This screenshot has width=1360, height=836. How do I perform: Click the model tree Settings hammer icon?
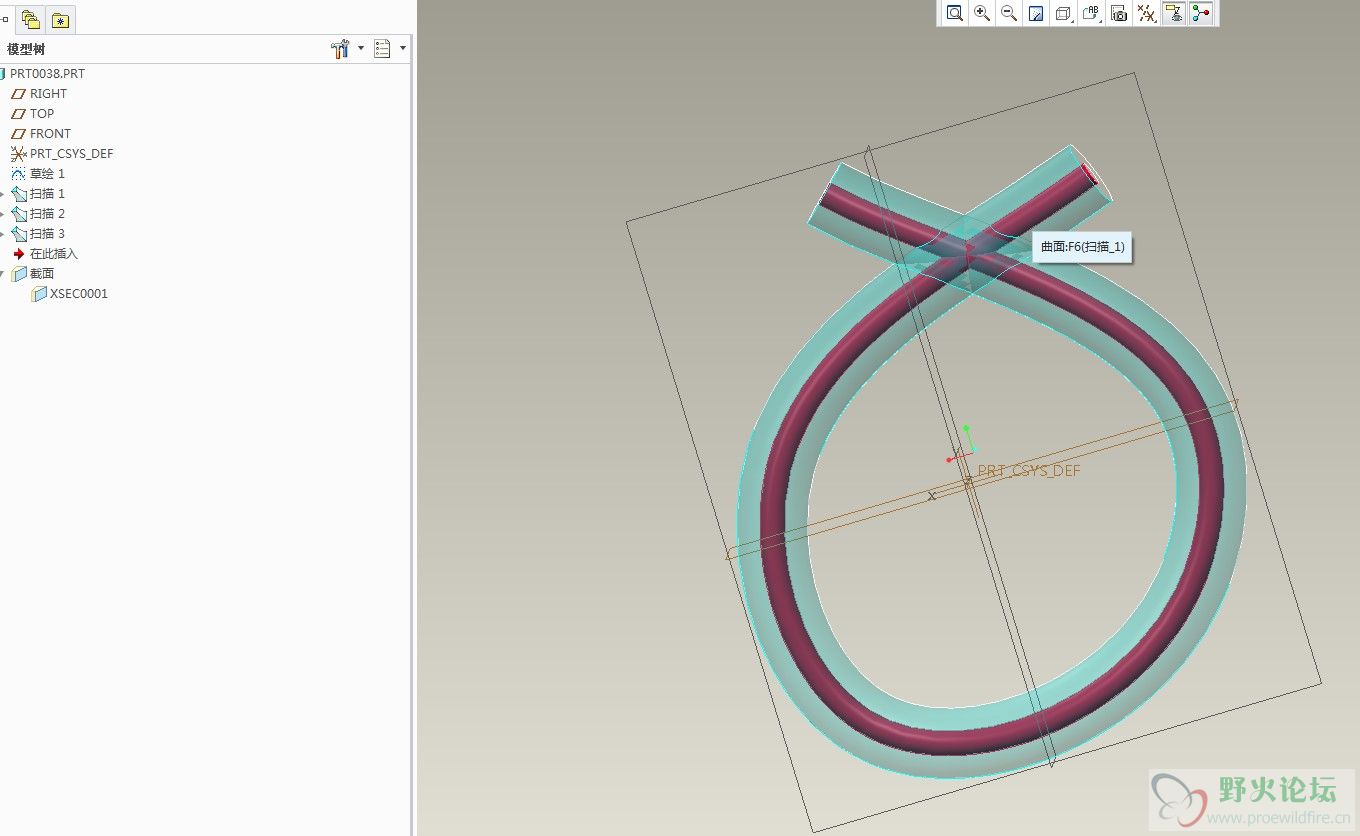point(340,49)
